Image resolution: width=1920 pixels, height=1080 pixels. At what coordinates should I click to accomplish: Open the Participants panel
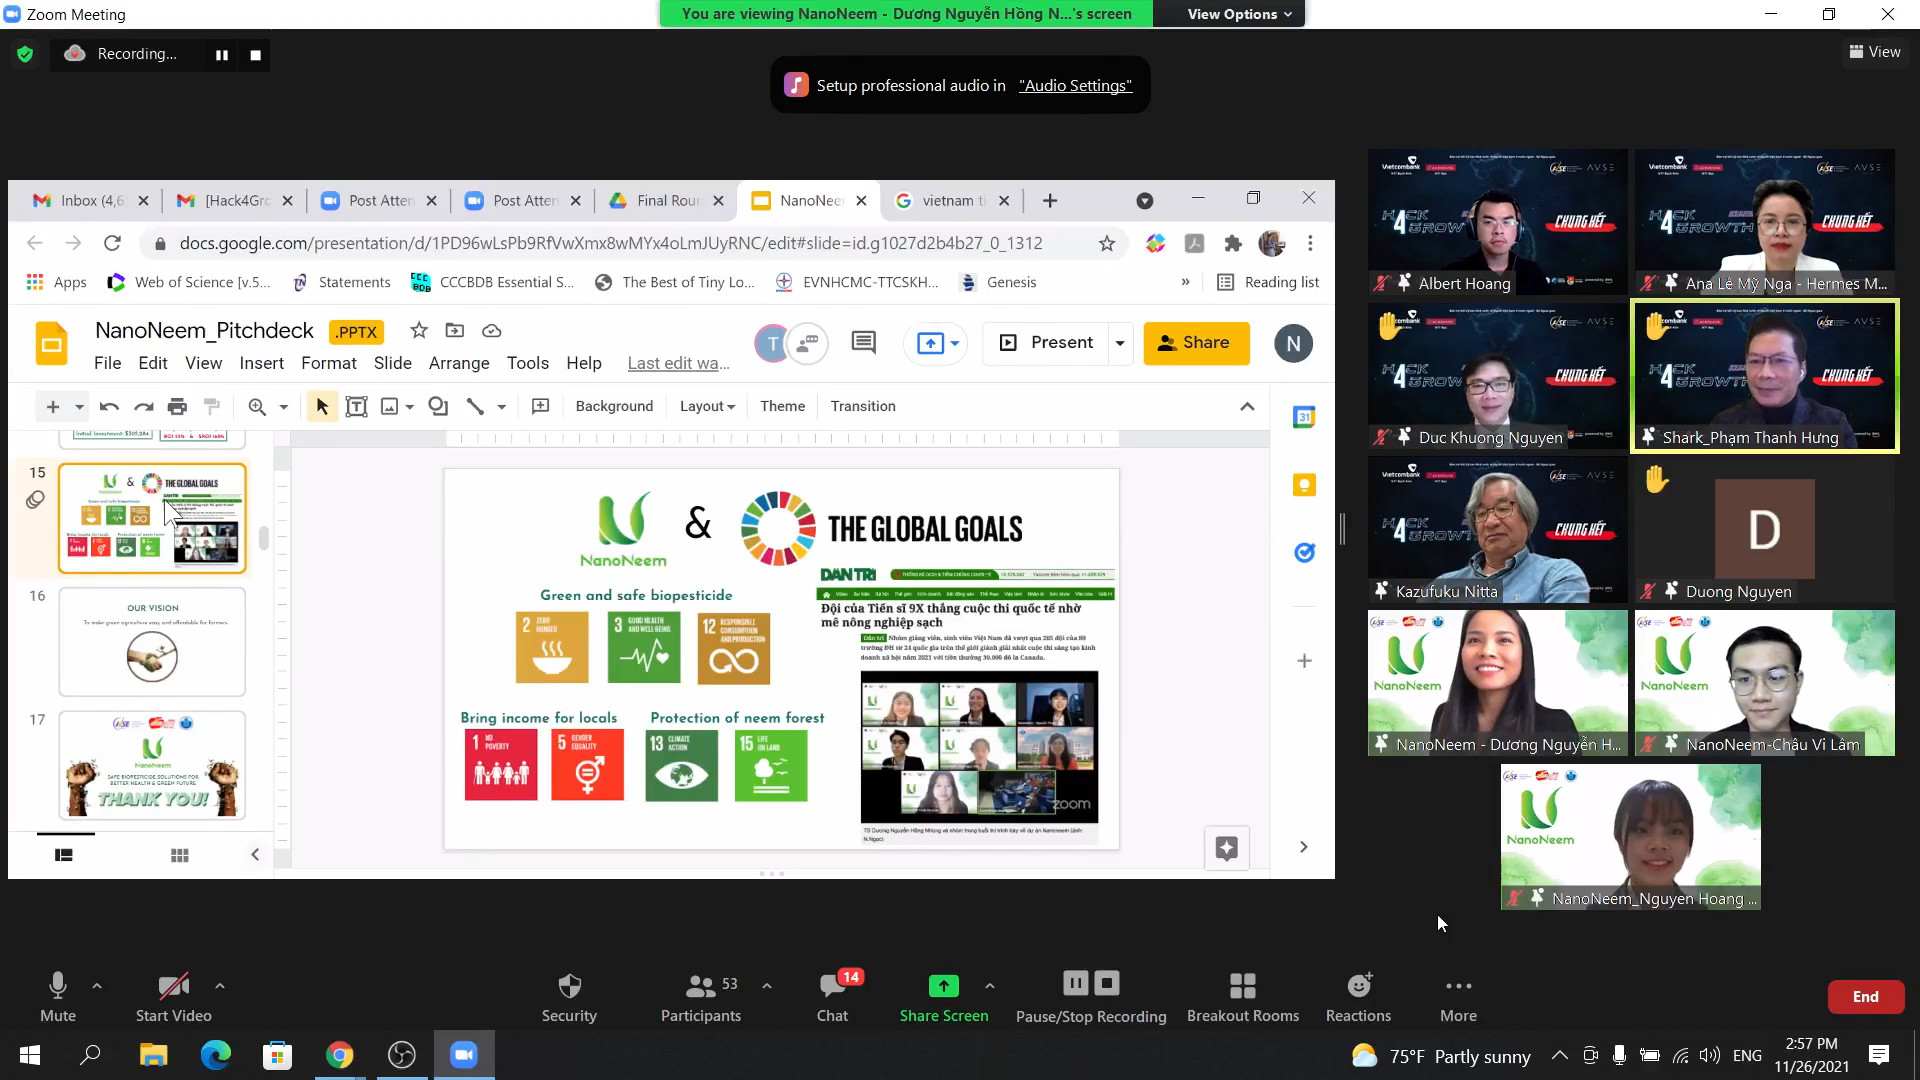(700, 987)
